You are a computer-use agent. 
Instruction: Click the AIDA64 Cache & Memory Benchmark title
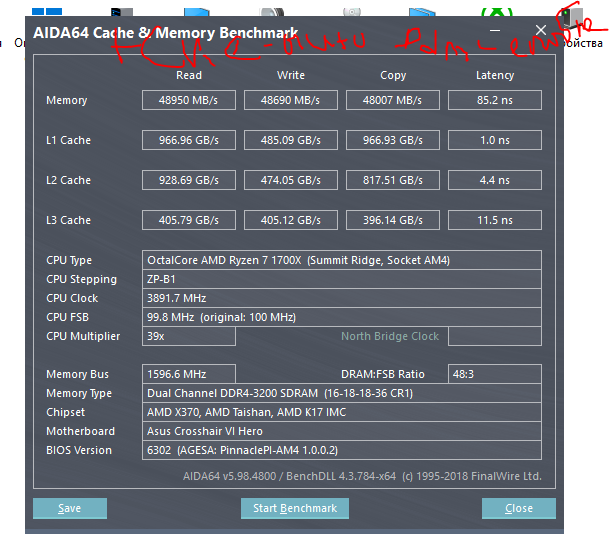(x=165, y=33)
